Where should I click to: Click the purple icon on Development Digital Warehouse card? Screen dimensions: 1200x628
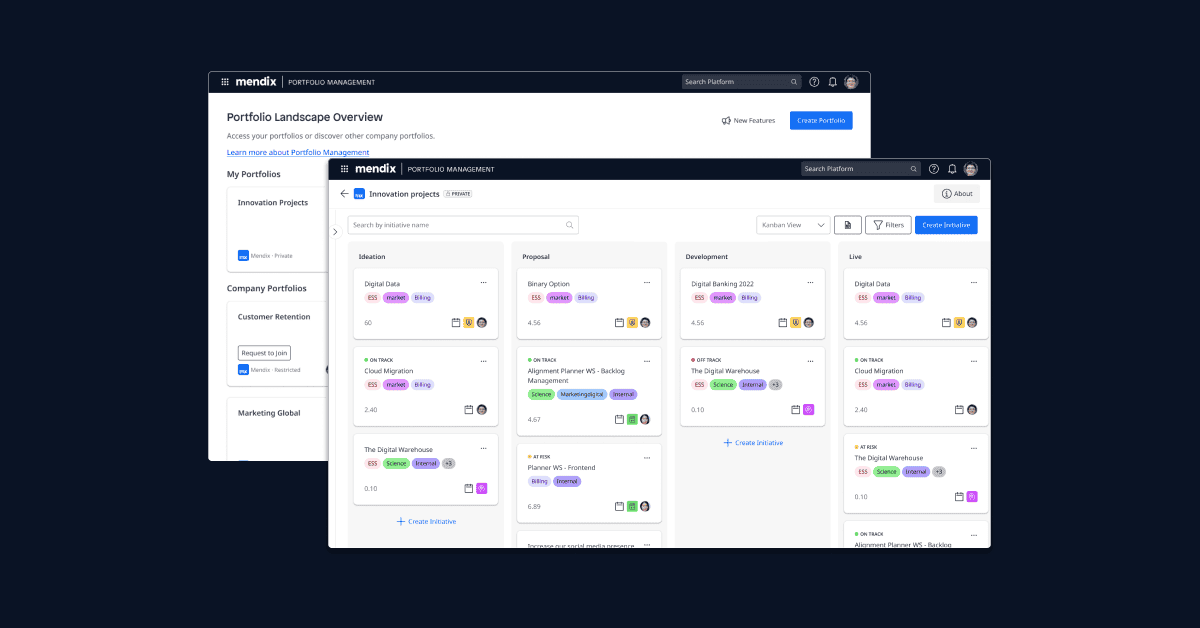[x=808, y=409]
